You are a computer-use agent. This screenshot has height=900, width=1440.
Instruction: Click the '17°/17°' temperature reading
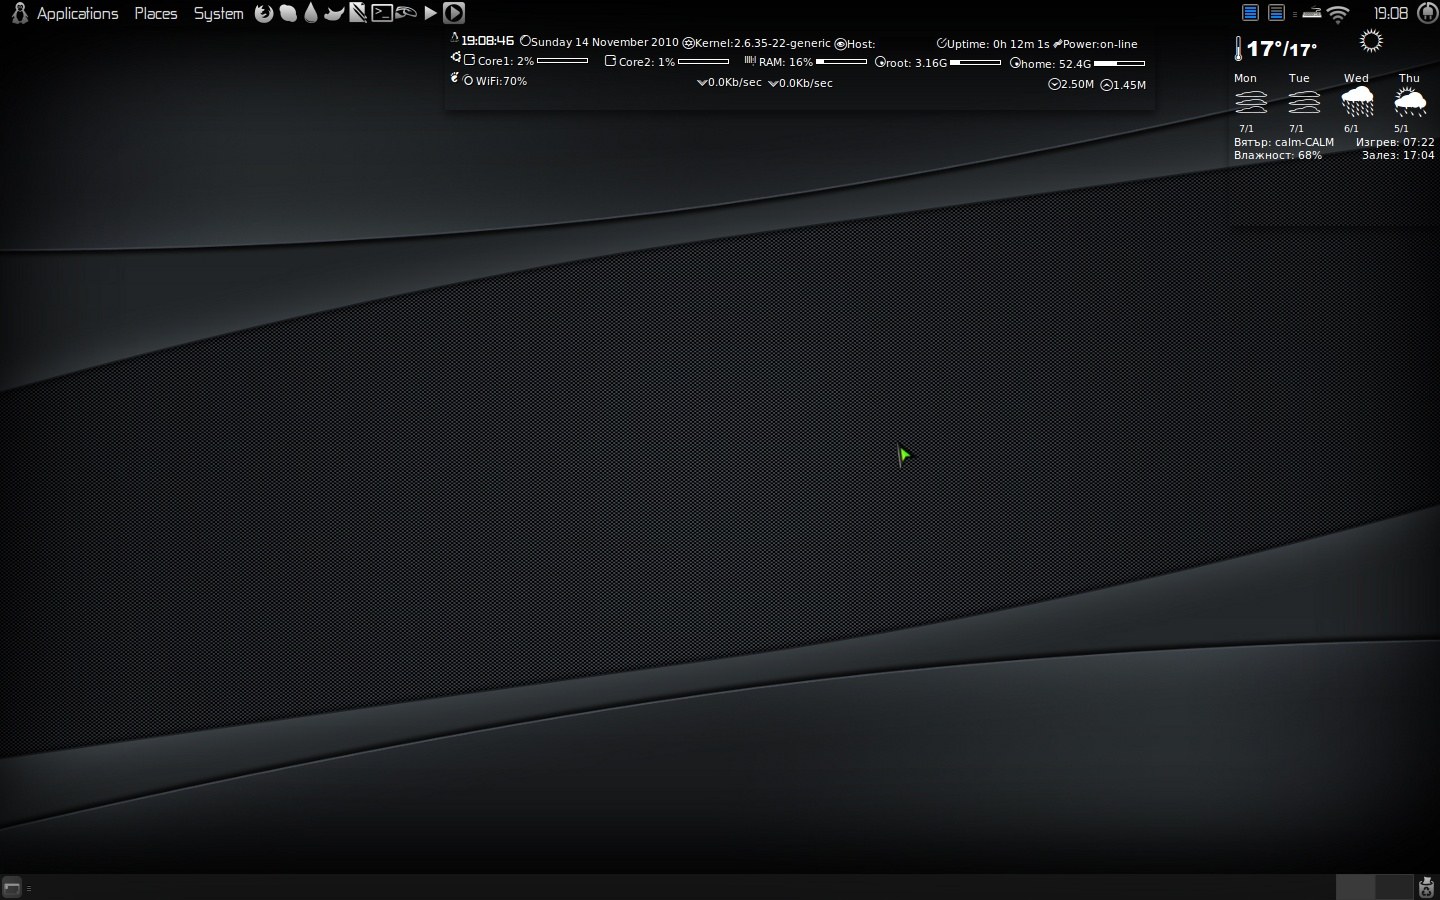1282,49
